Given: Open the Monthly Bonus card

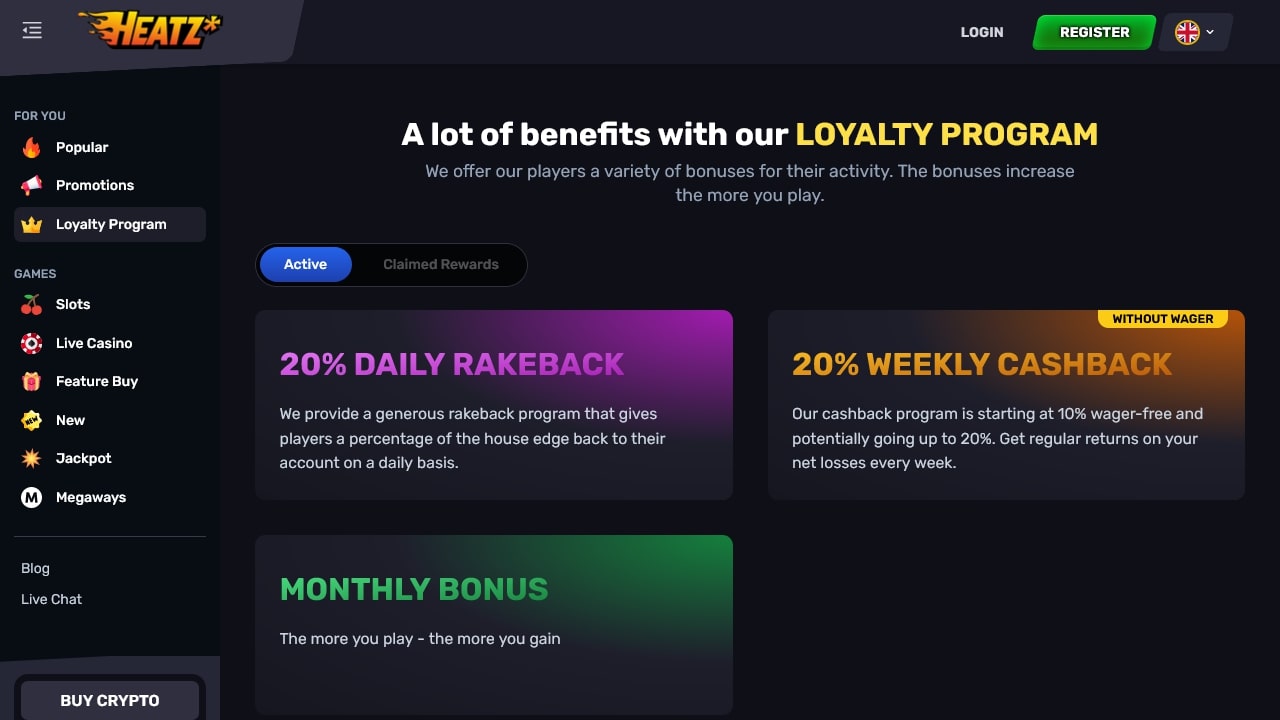Looking at the screenshot, I should [494, 625].
